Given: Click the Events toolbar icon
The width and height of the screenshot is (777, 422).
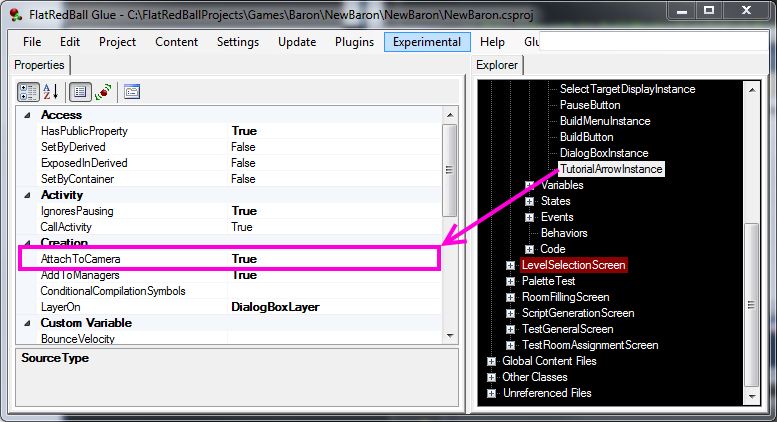Looking at the screenshot, I should (103, 92).
